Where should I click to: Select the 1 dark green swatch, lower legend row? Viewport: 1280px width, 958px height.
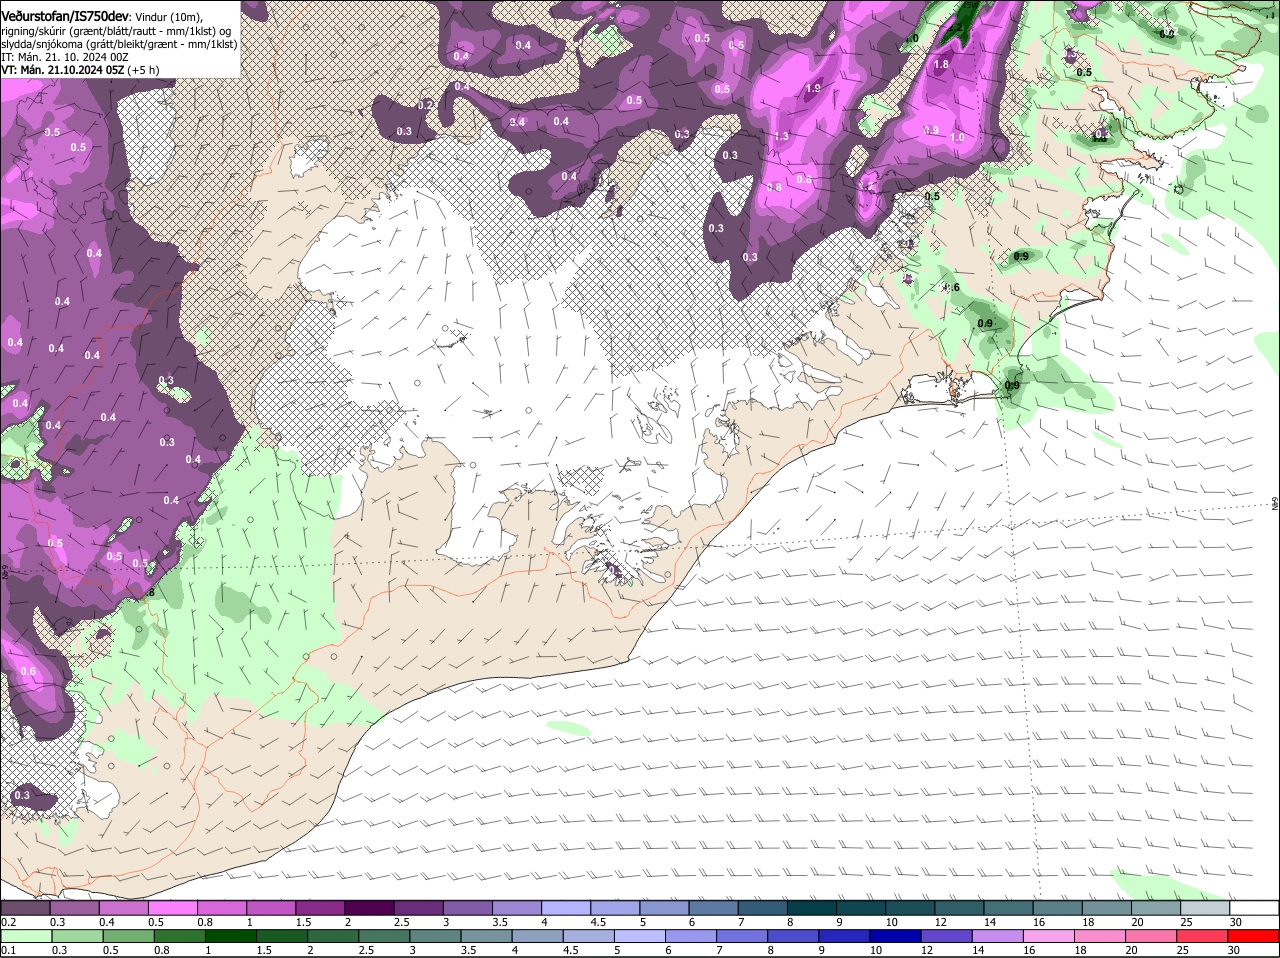coord(230,936)
